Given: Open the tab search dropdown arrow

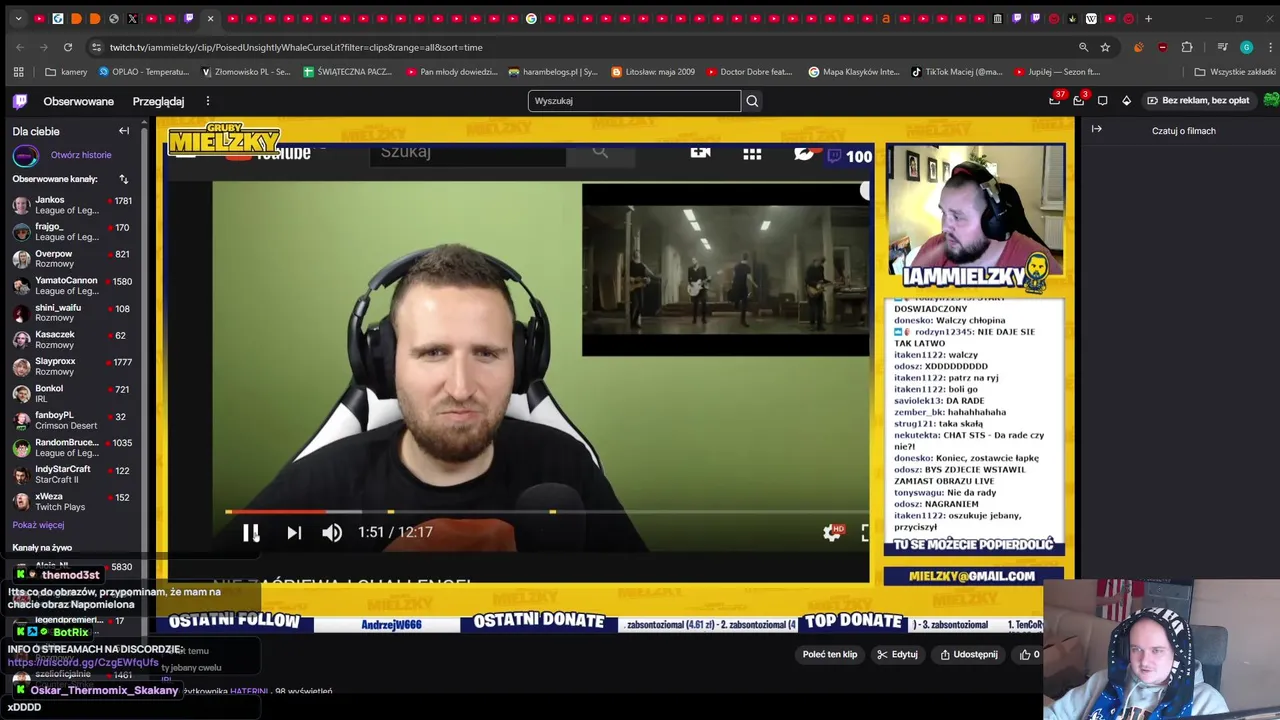Looking at the screenshot, I should [18, 18].
